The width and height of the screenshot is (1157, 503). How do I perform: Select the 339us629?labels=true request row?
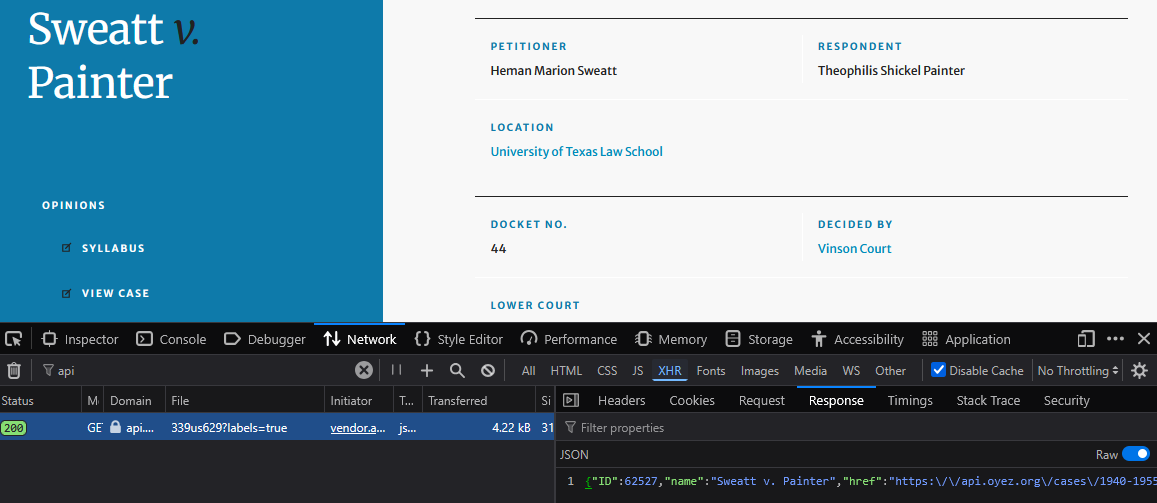click(x=277, y=427)
